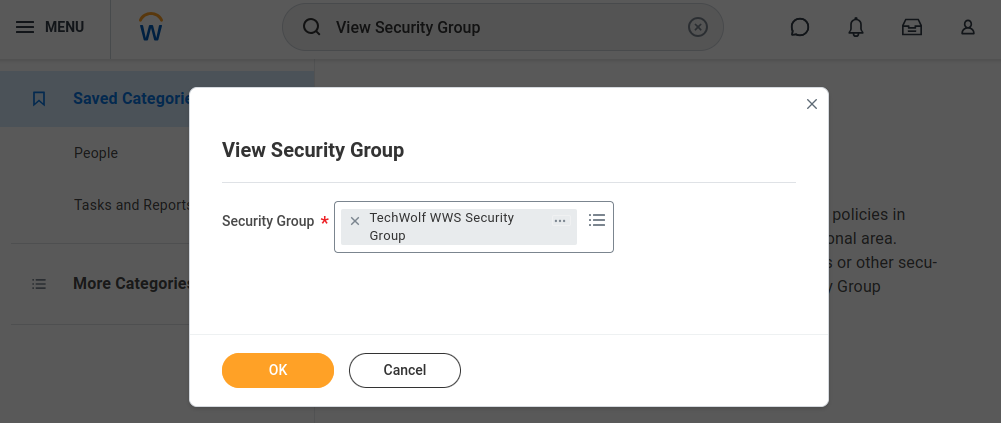Viewport: 1001px width, 423px height.
Task: Open the Security Group prompt list icon
Action: click(x=596, y=220)
